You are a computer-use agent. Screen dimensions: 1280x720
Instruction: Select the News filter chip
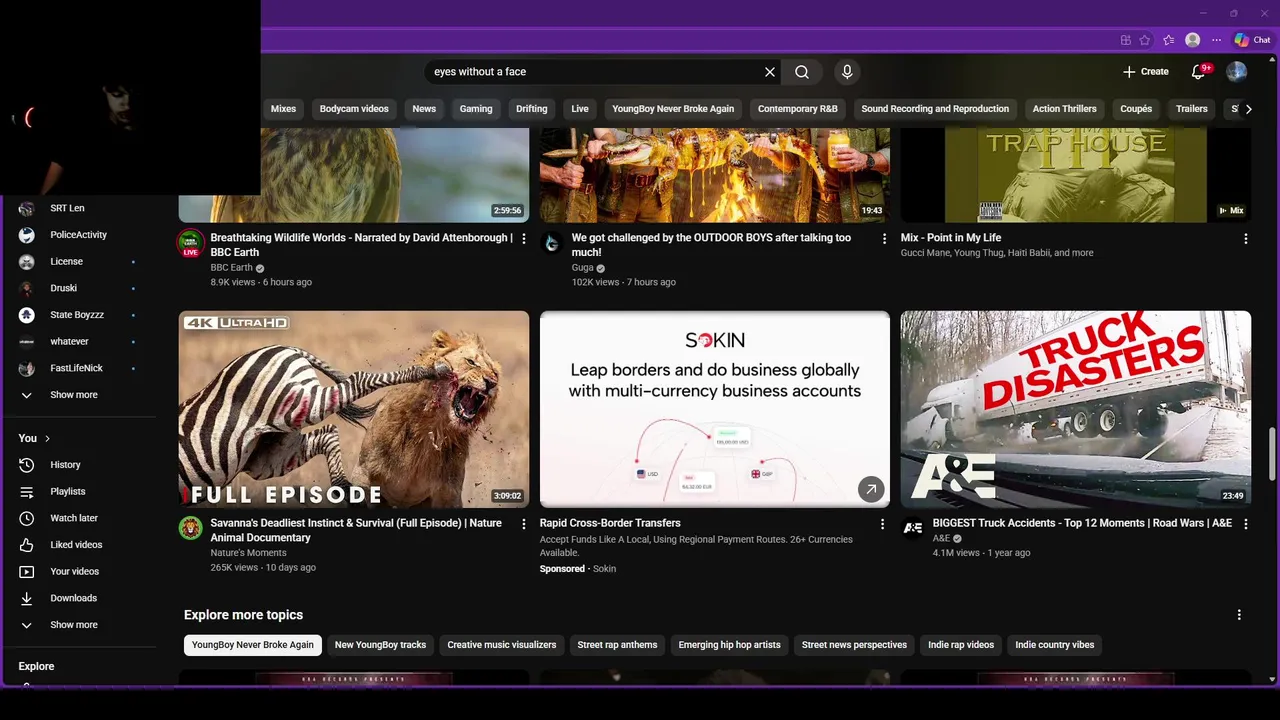point(424,109)
